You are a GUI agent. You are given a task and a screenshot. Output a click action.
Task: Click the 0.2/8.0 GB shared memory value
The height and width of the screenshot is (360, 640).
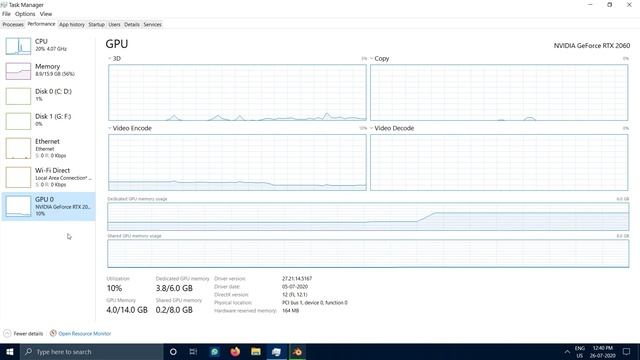click(174, 310)
